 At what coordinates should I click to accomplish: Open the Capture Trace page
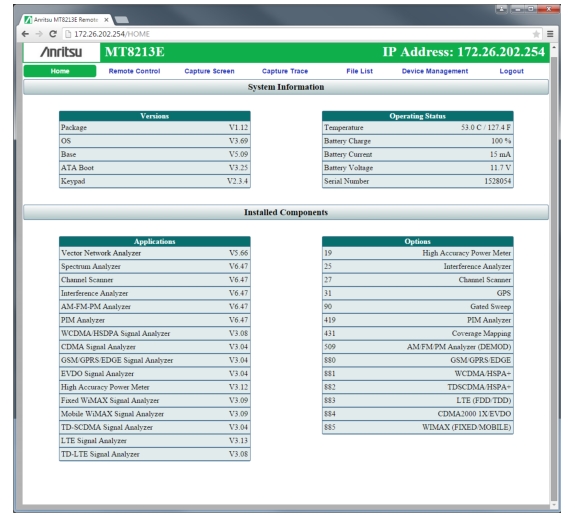[285, 71]
